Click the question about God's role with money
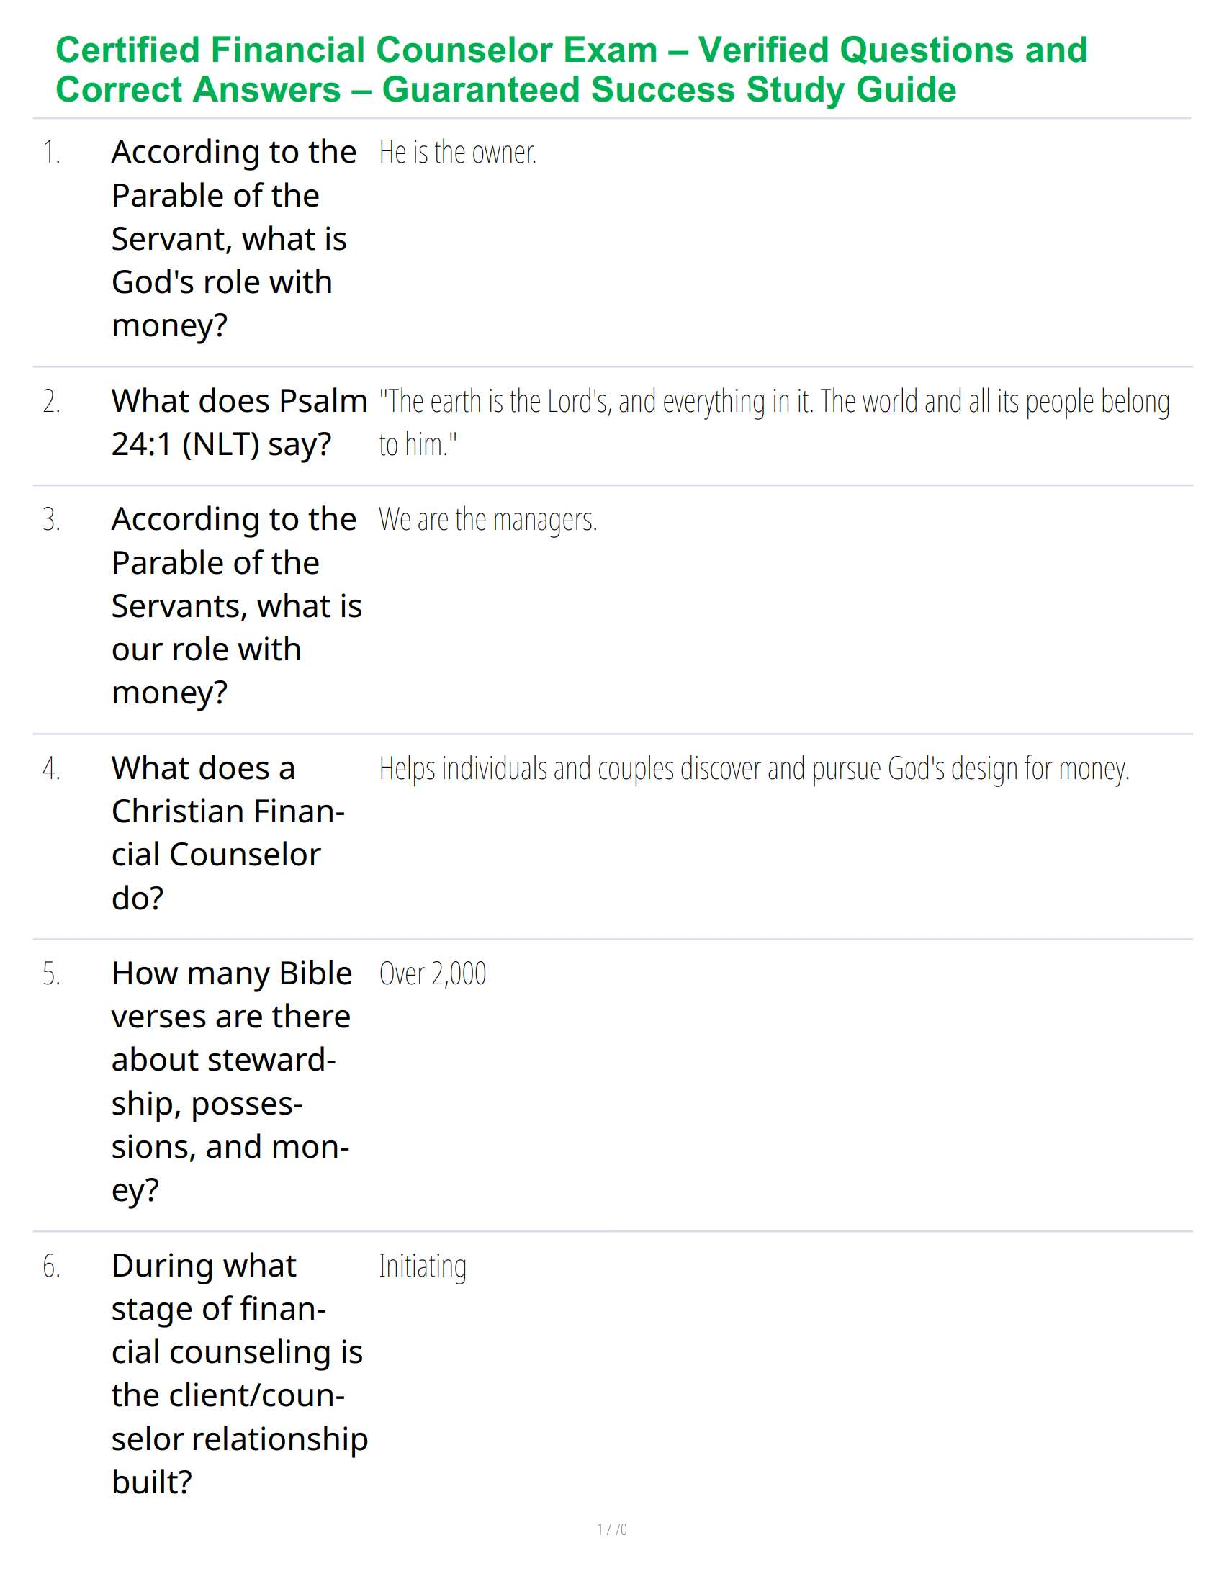The height and width of the screenshot is (1584, 1224). coord(234,238)
